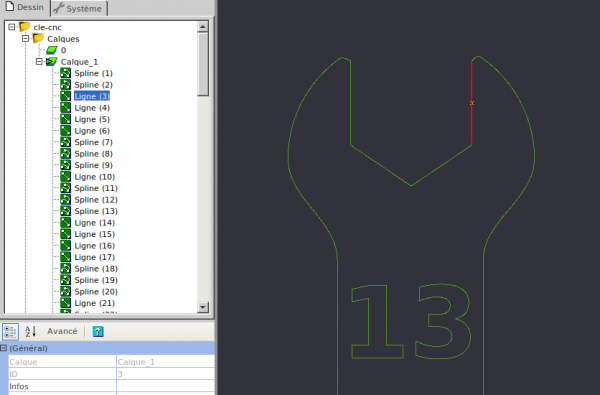Sort properties alphabetically with A-Z icon

pos(30,331)
